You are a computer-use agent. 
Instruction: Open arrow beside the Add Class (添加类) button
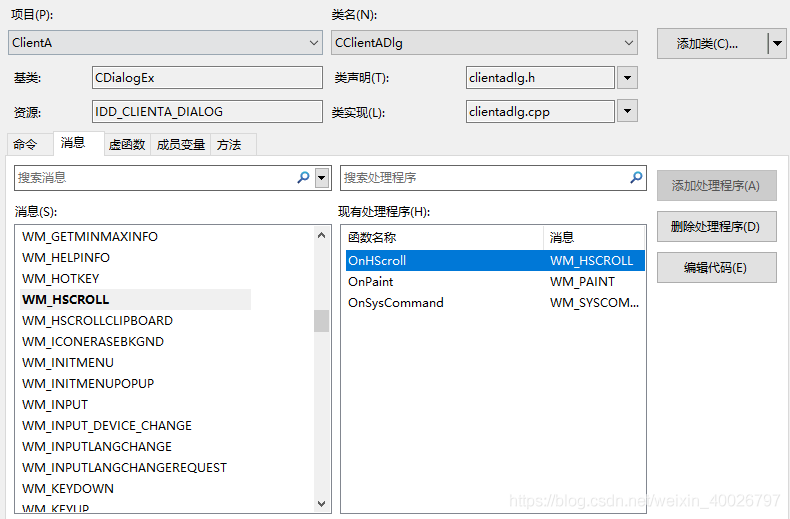(777, 44)
